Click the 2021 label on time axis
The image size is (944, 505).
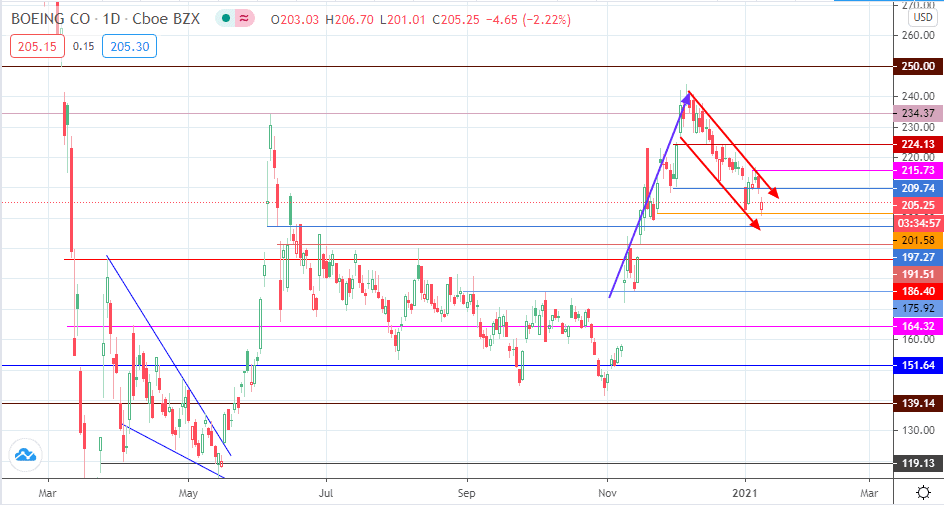coord(745,494)
